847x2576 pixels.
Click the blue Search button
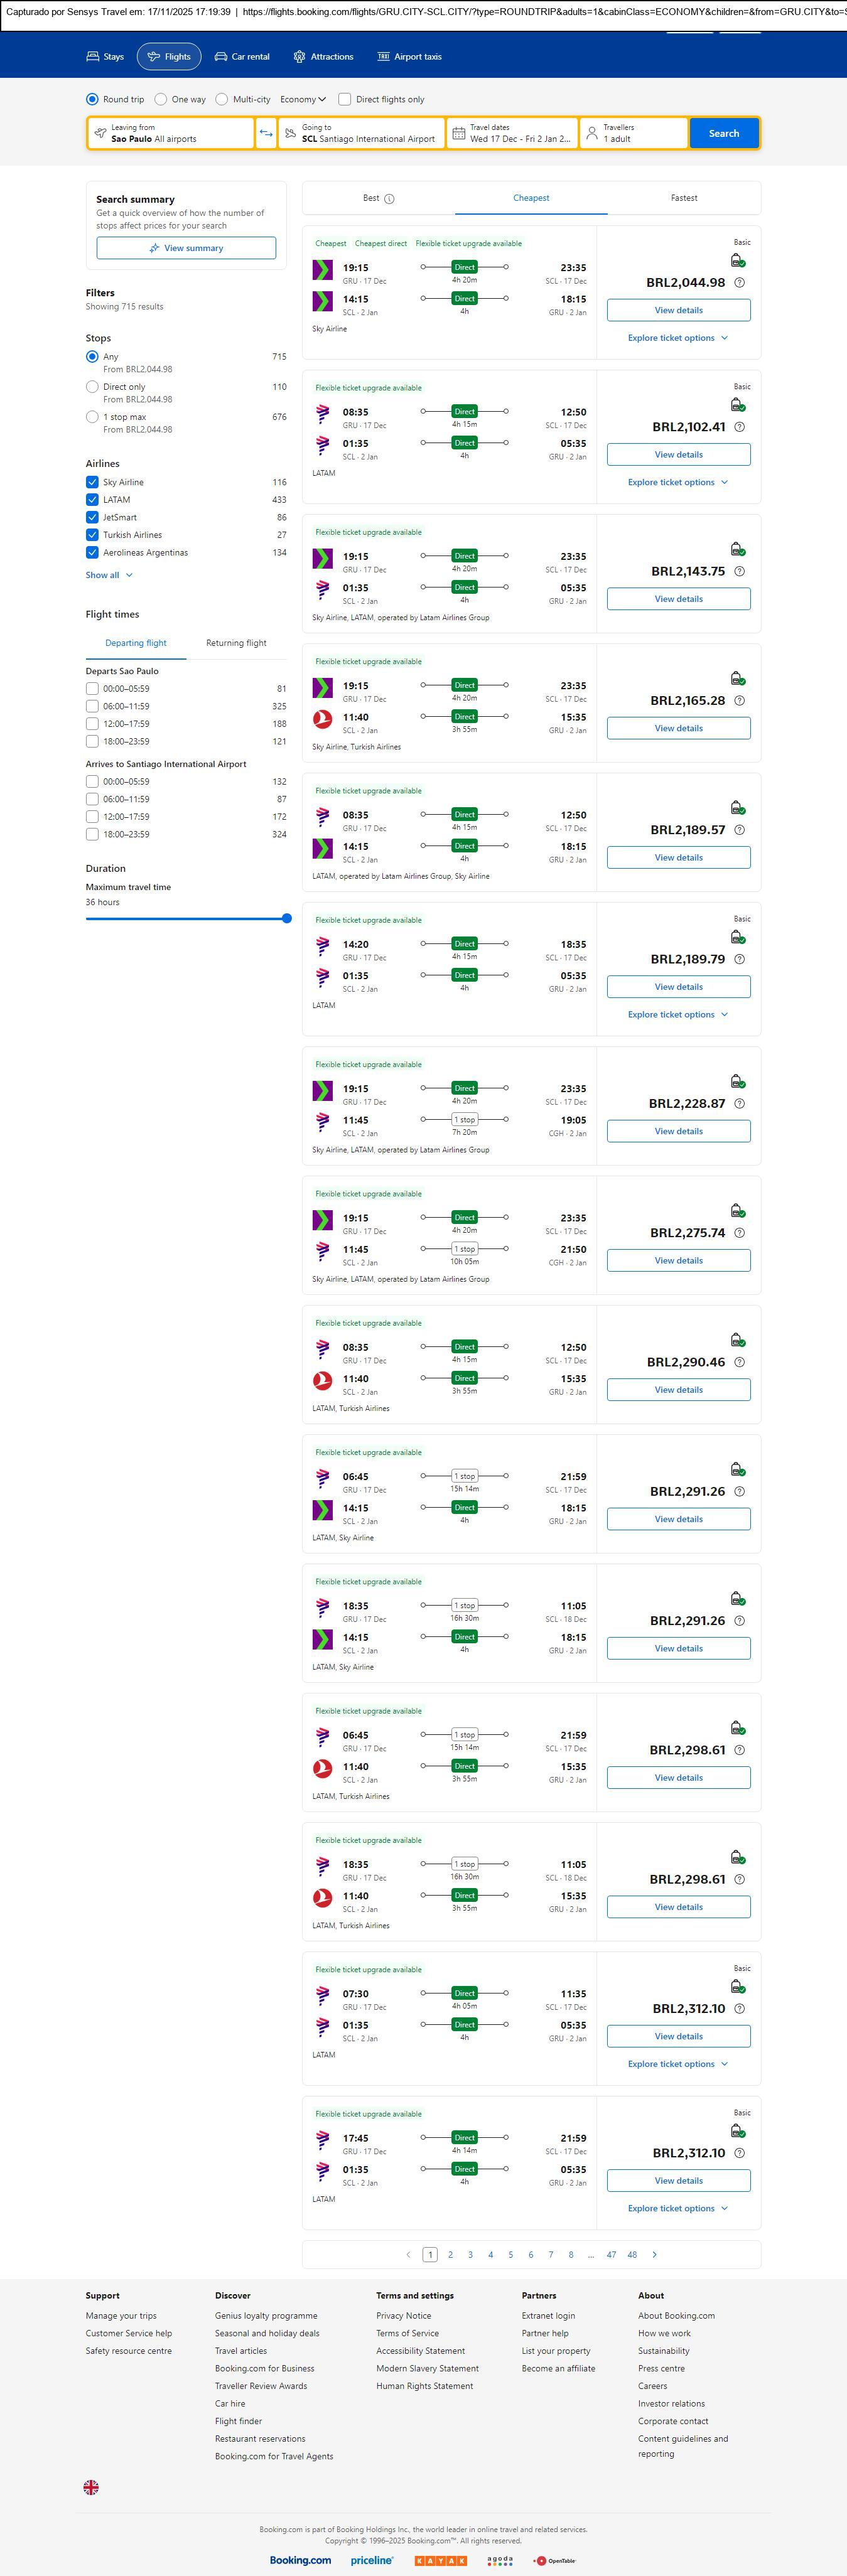723,133
